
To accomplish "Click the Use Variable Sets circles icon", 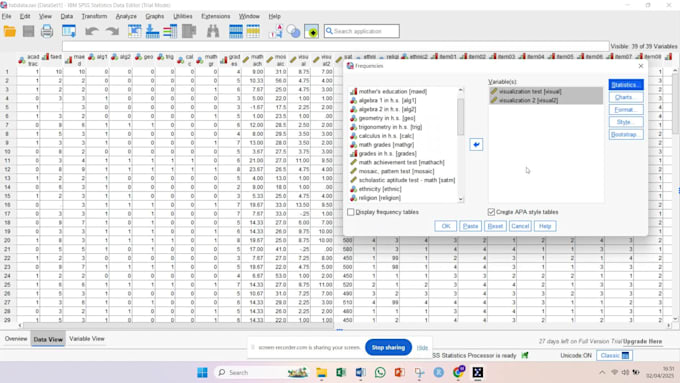I will coord(294,31).
